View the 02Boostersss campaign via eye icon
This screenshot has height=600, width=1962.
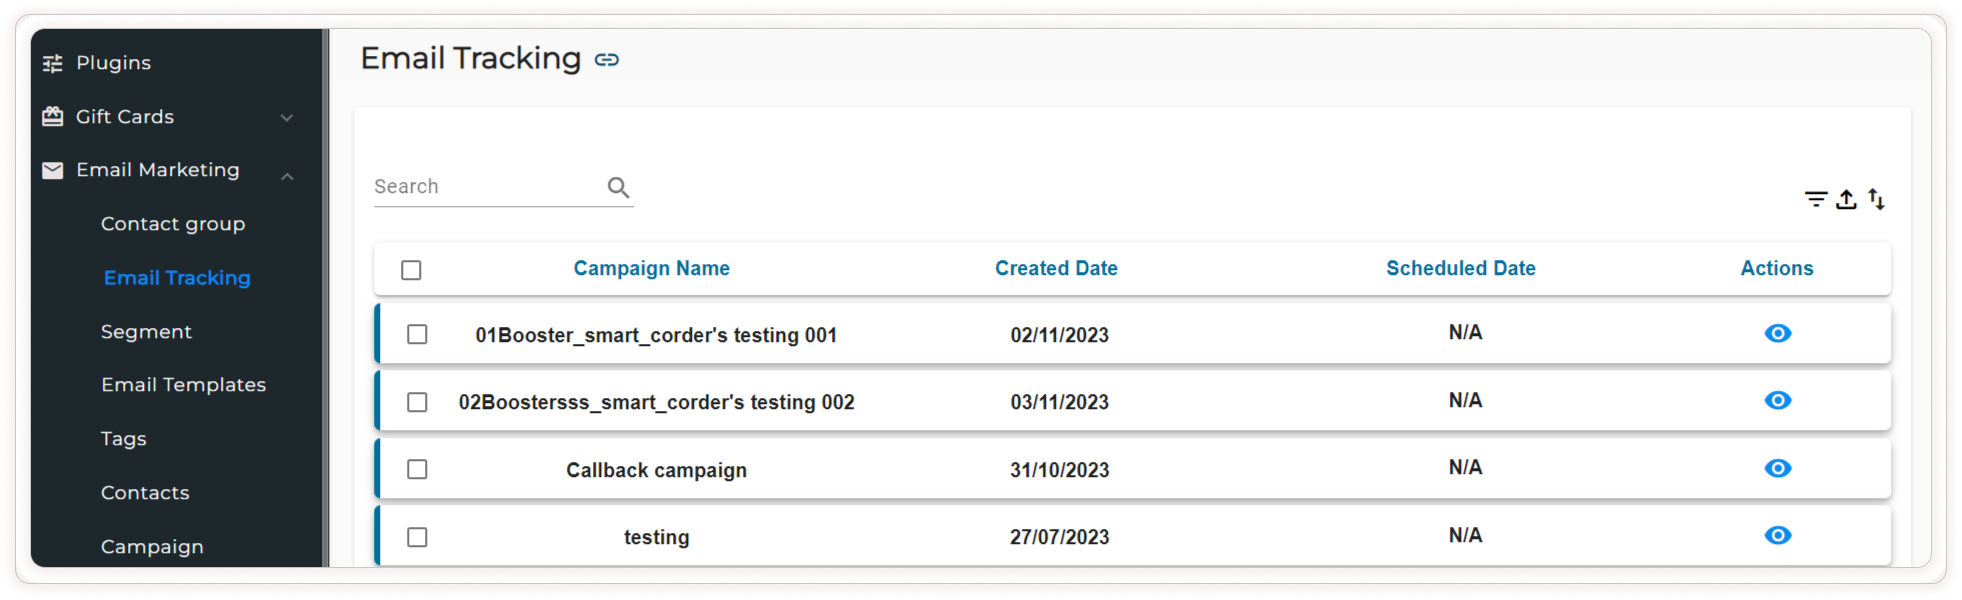(x=1777, y=400)
